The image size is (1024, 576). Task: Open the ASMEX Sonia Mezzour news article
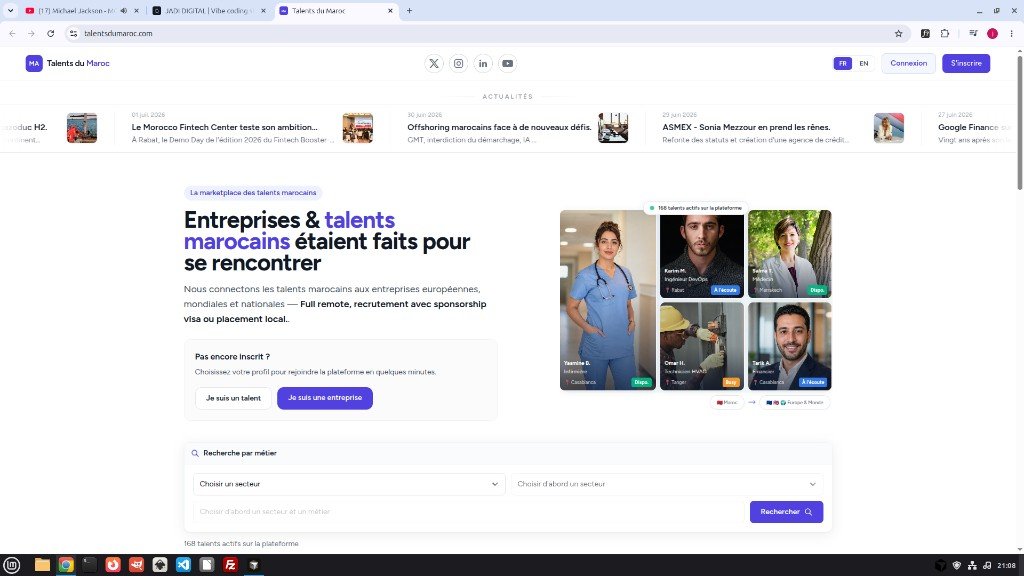click(x=746, y=127)
